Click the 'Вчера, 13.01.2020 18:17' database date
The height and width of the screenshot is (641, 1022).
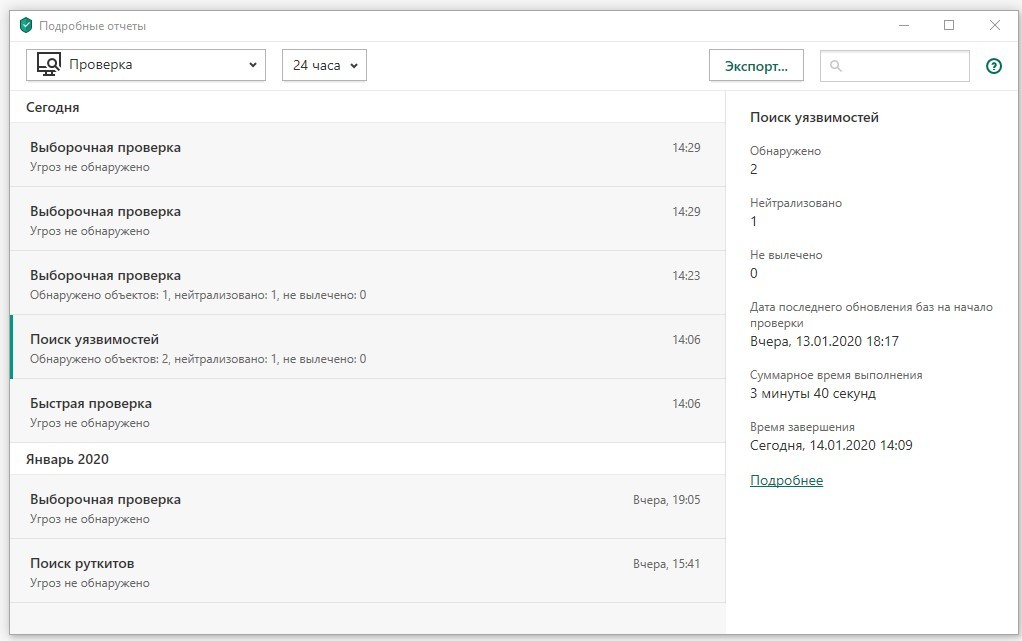pyautogui.click(x=824, y=341)
